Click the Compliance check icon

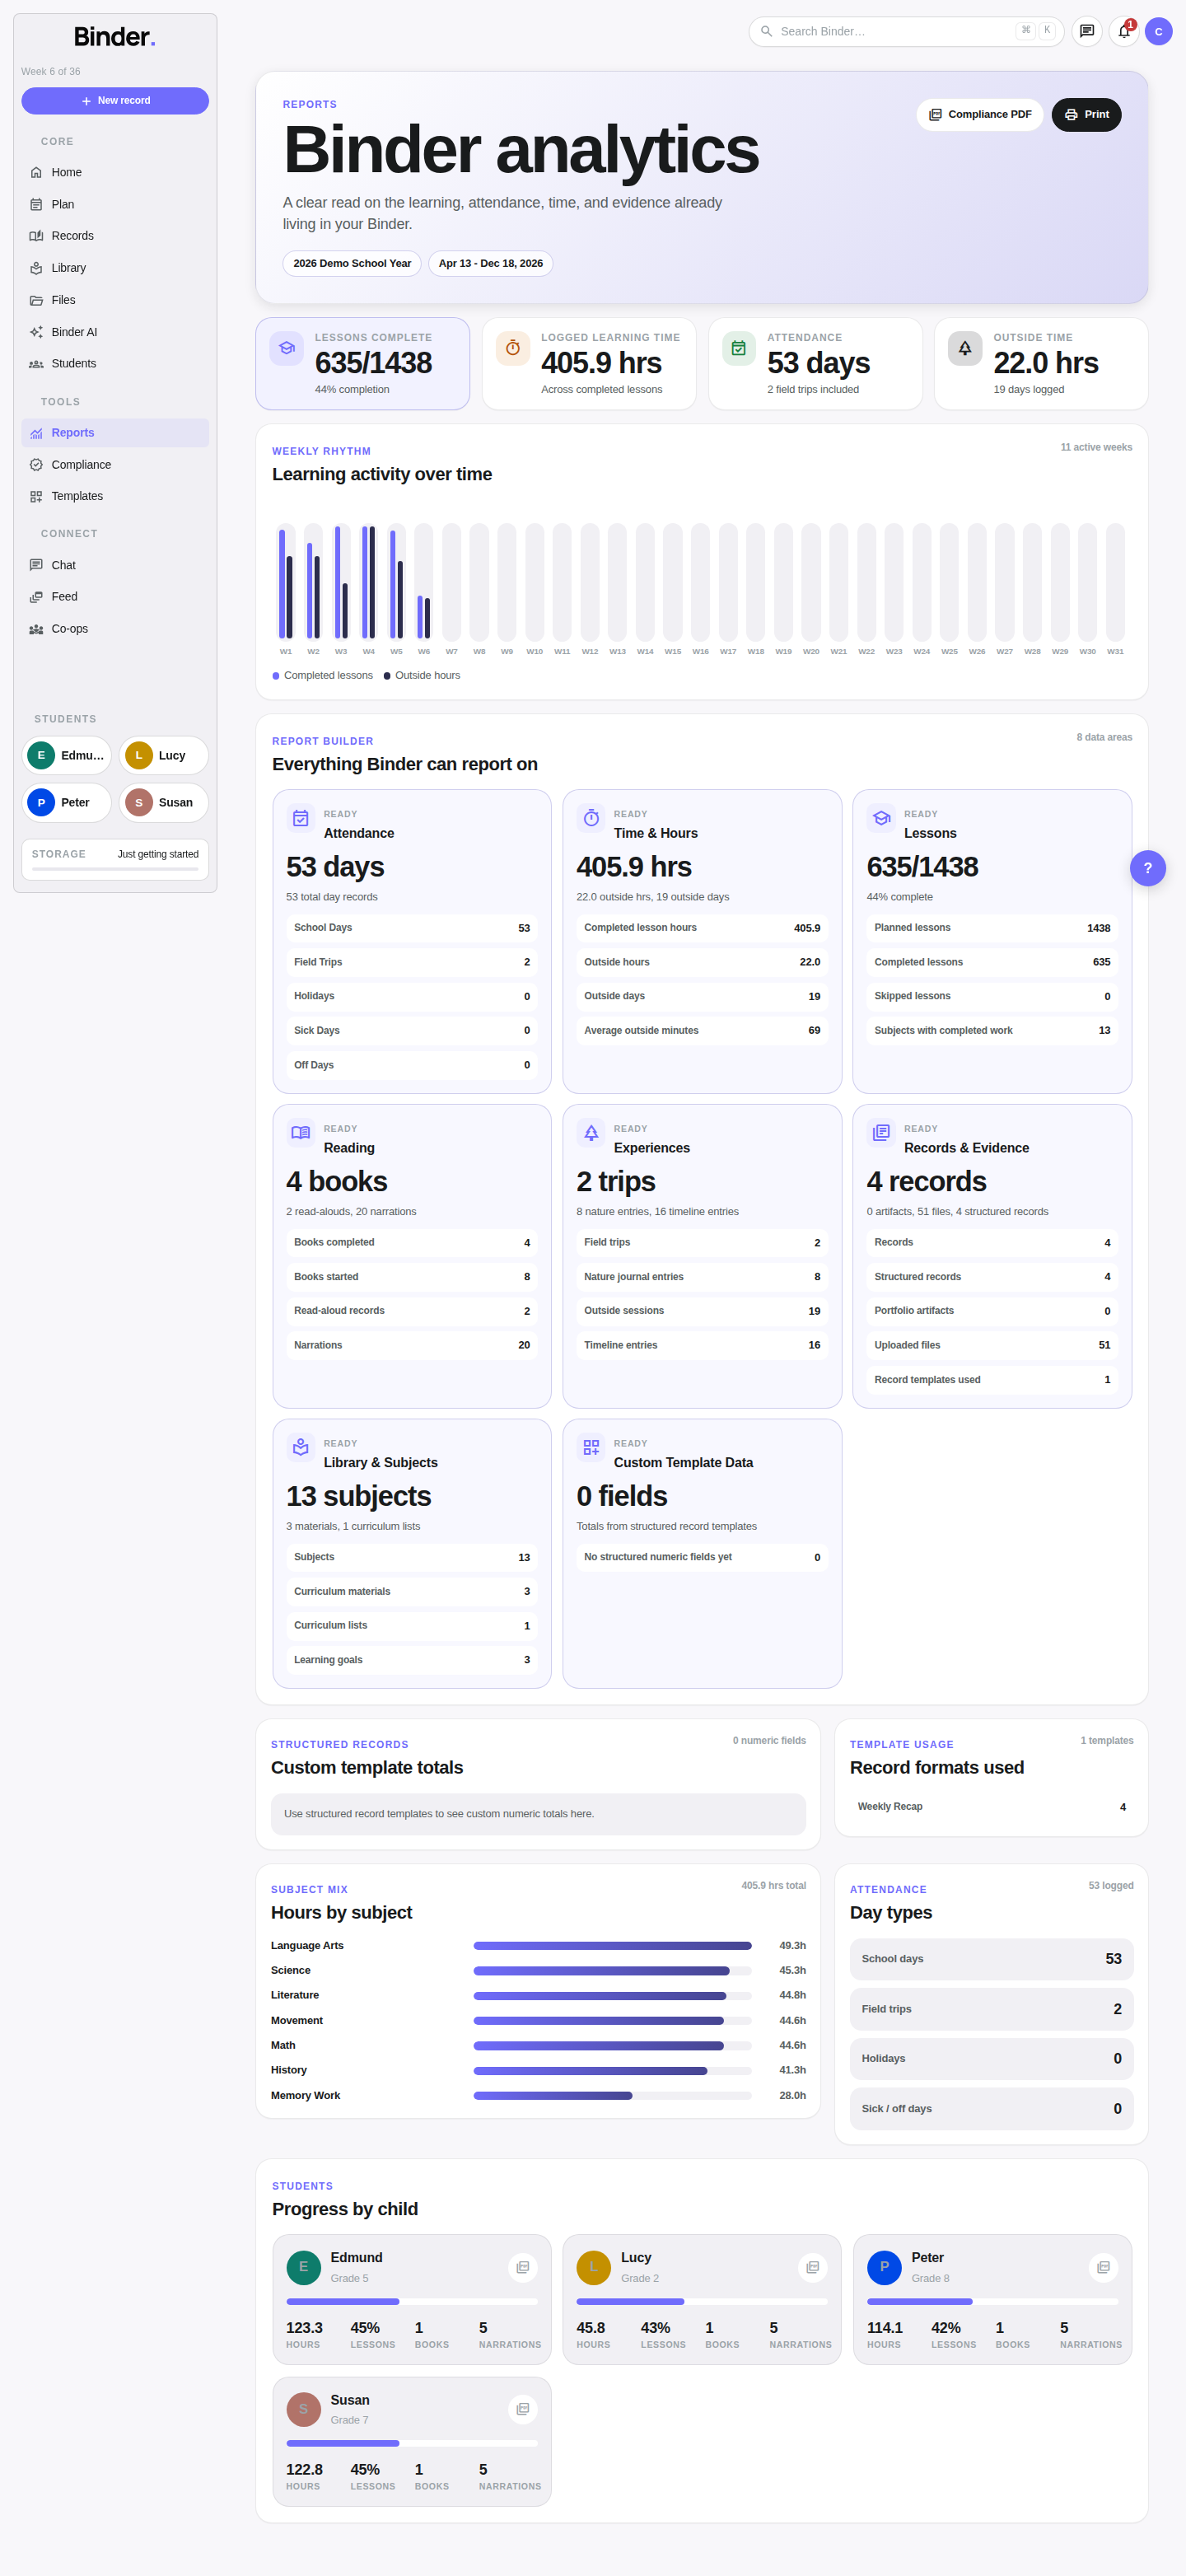tap(36, 465)
